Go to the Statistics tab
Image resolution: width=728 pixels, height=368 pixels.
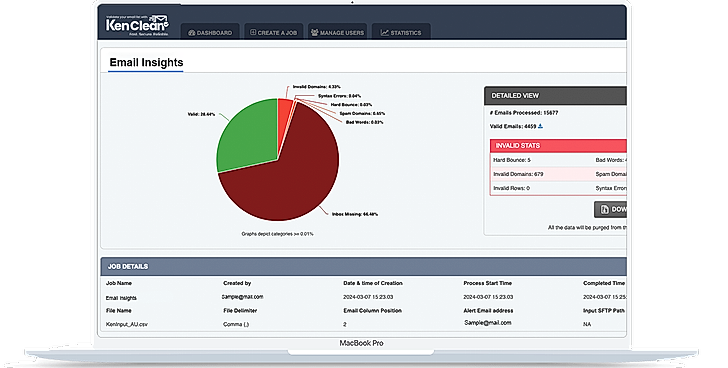point(401,32)
